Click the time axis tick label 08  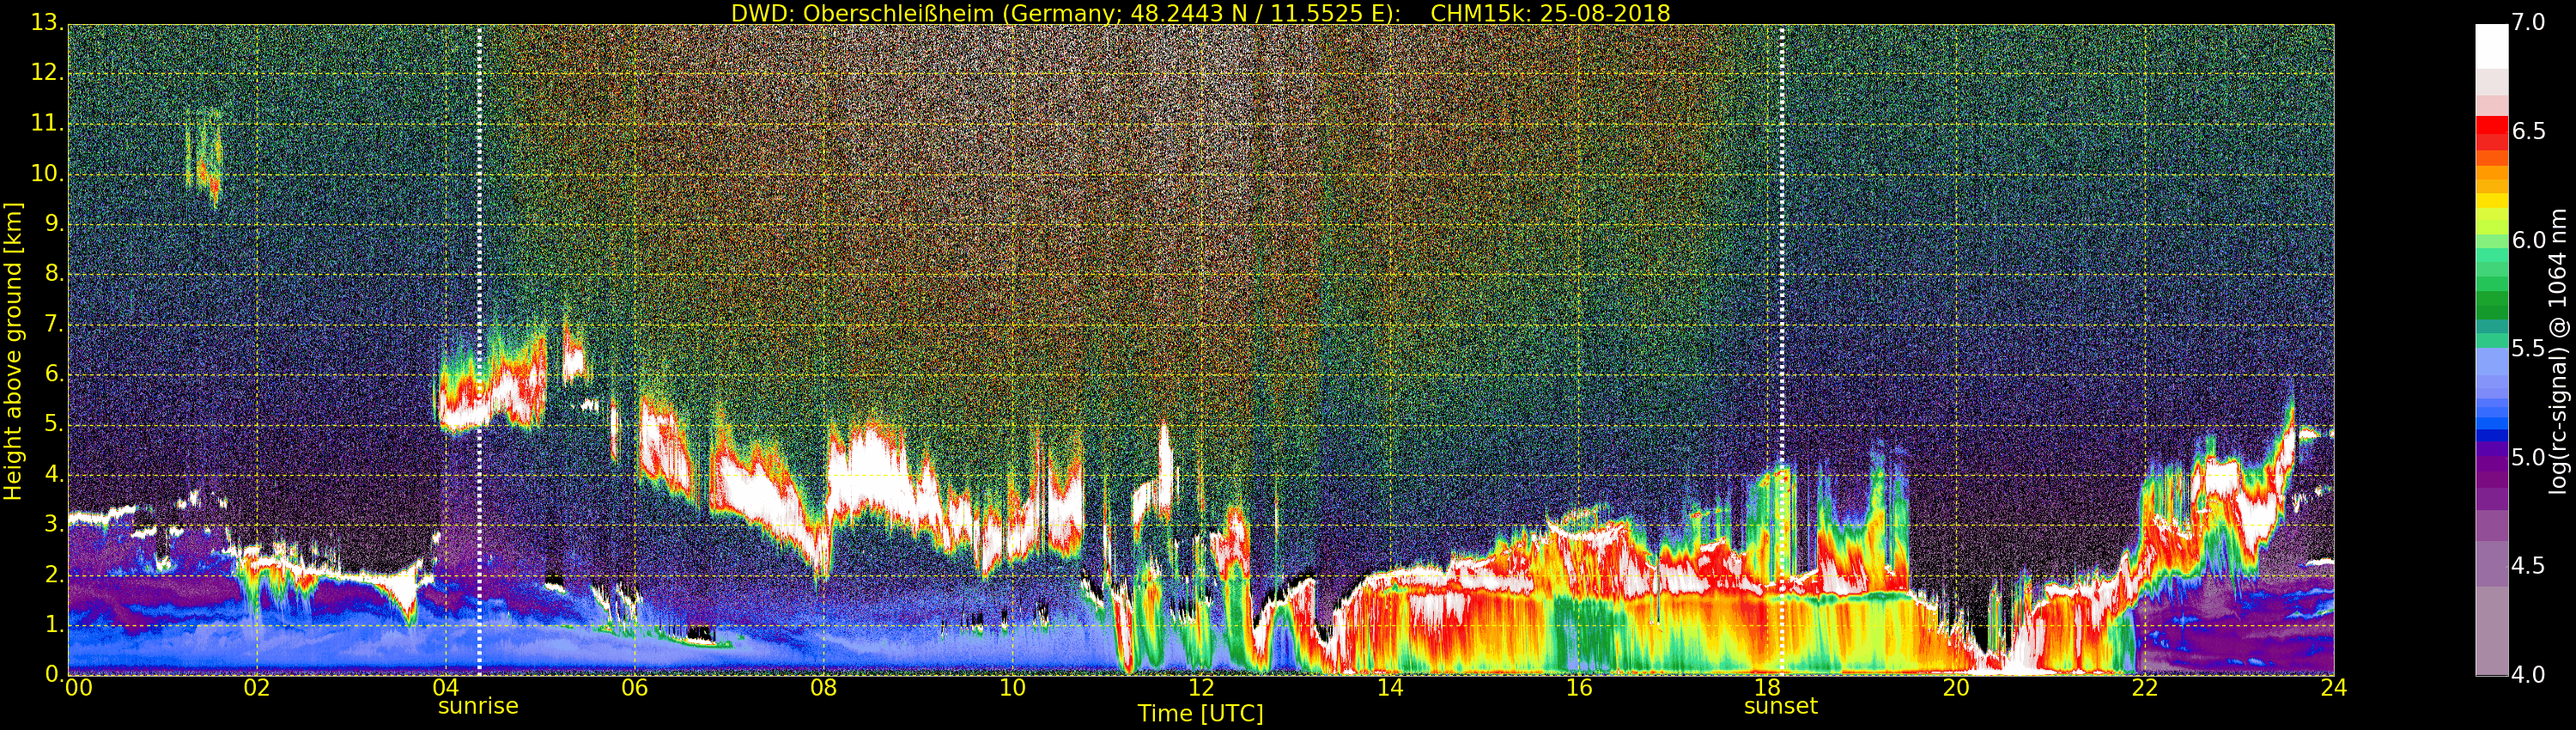pyautogui.click(x=824, y=688)
